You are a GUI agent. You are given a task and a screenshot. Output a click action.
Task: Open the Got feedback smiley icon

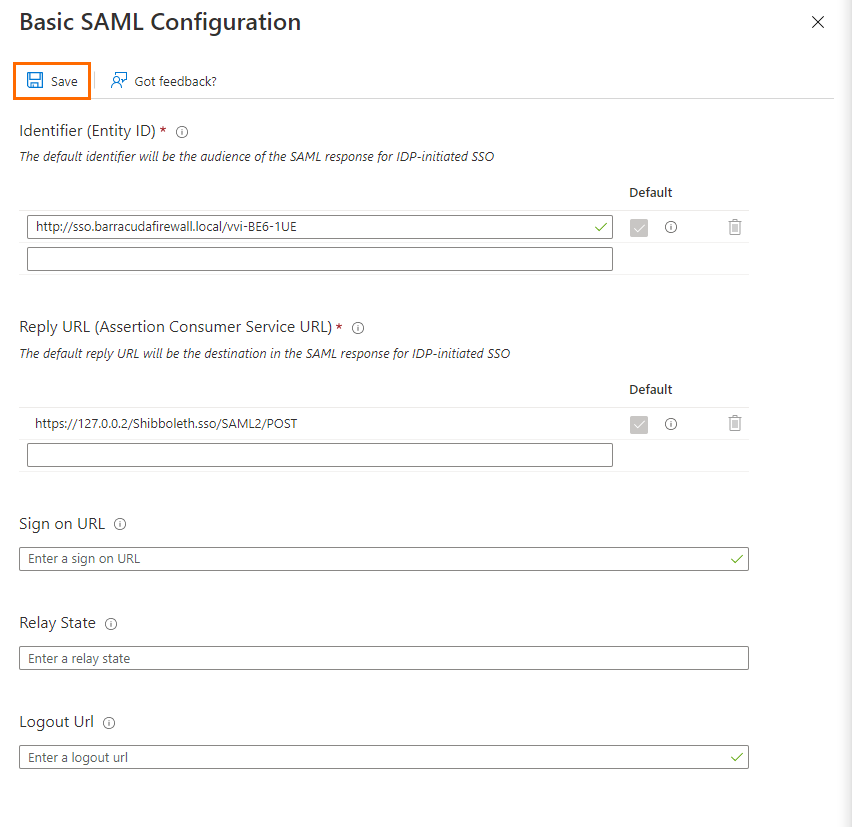coord(119,80)
